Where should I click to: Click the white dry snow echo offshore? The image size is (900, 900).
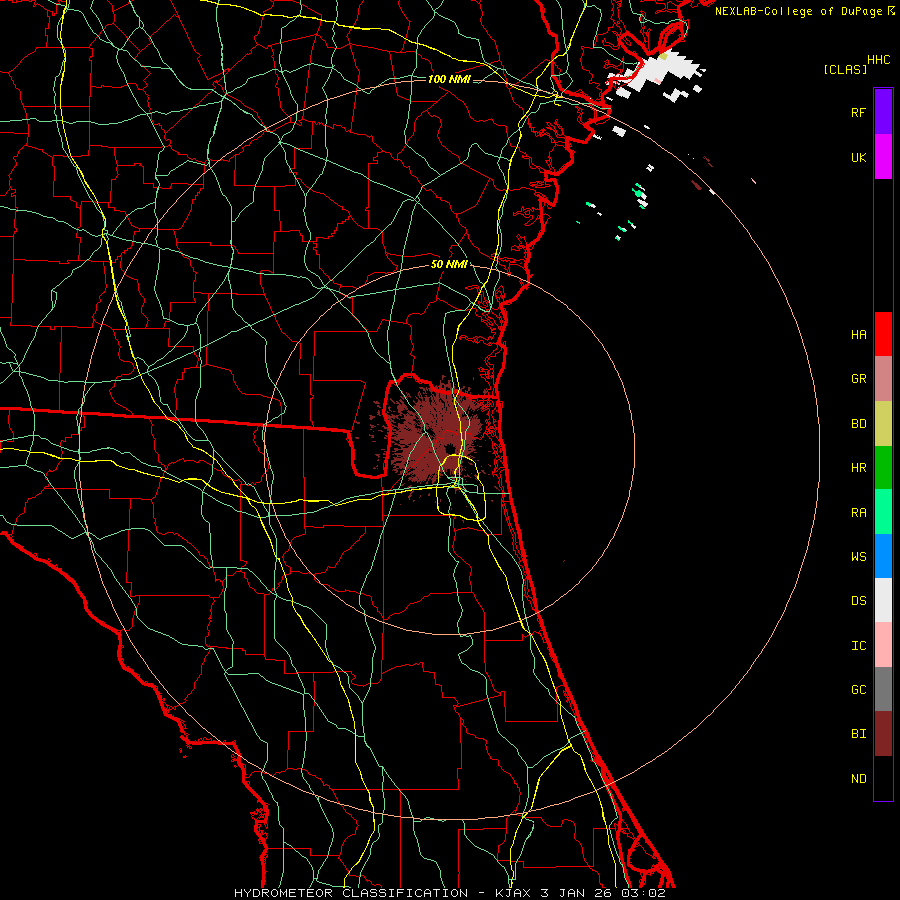[660, 72]
